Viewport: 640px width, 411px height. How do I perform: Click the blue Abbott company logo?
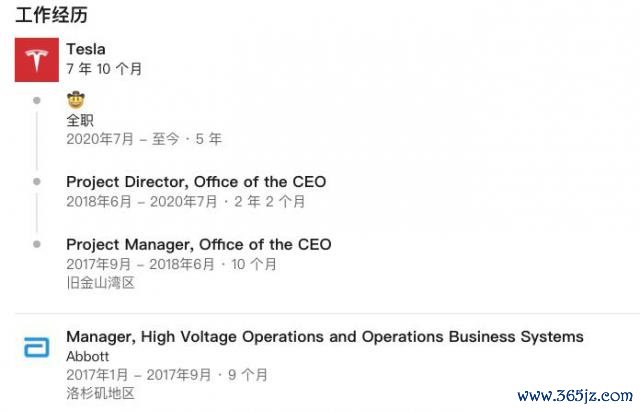click(x=37, y=347)
